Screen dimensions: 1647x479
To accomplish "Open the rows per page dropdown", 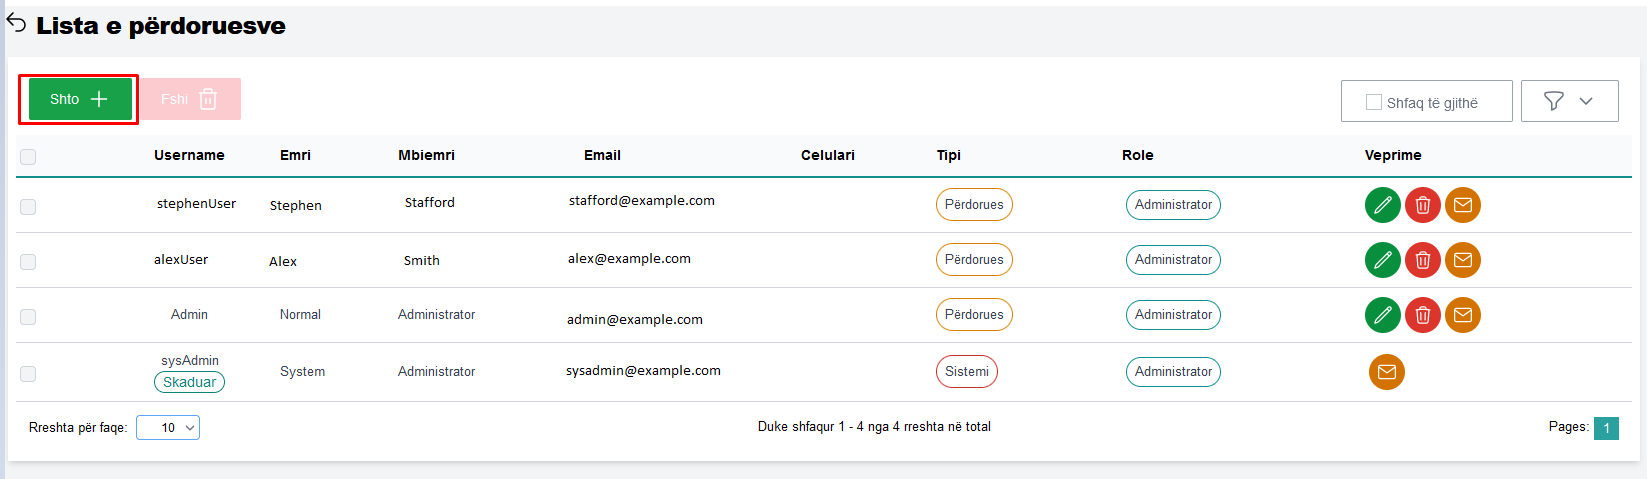I will coord(168,428).
